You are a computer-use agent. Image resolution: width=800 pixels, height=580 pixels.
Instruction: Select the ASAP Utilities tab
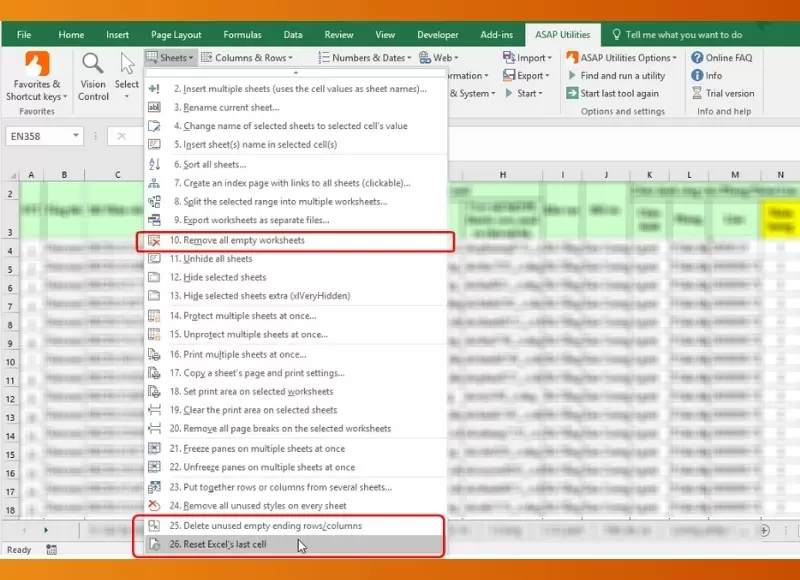click(563, 35)
